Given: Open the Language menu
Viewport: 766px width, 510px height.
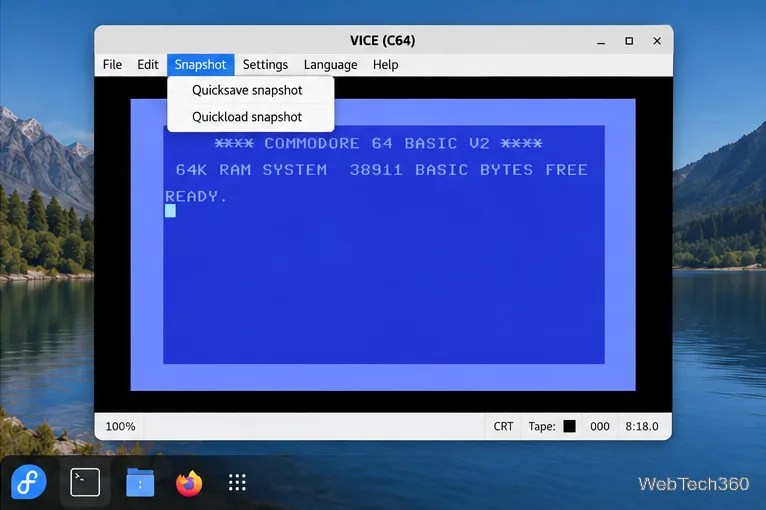Looking at the screenshot, I should 330,64.
